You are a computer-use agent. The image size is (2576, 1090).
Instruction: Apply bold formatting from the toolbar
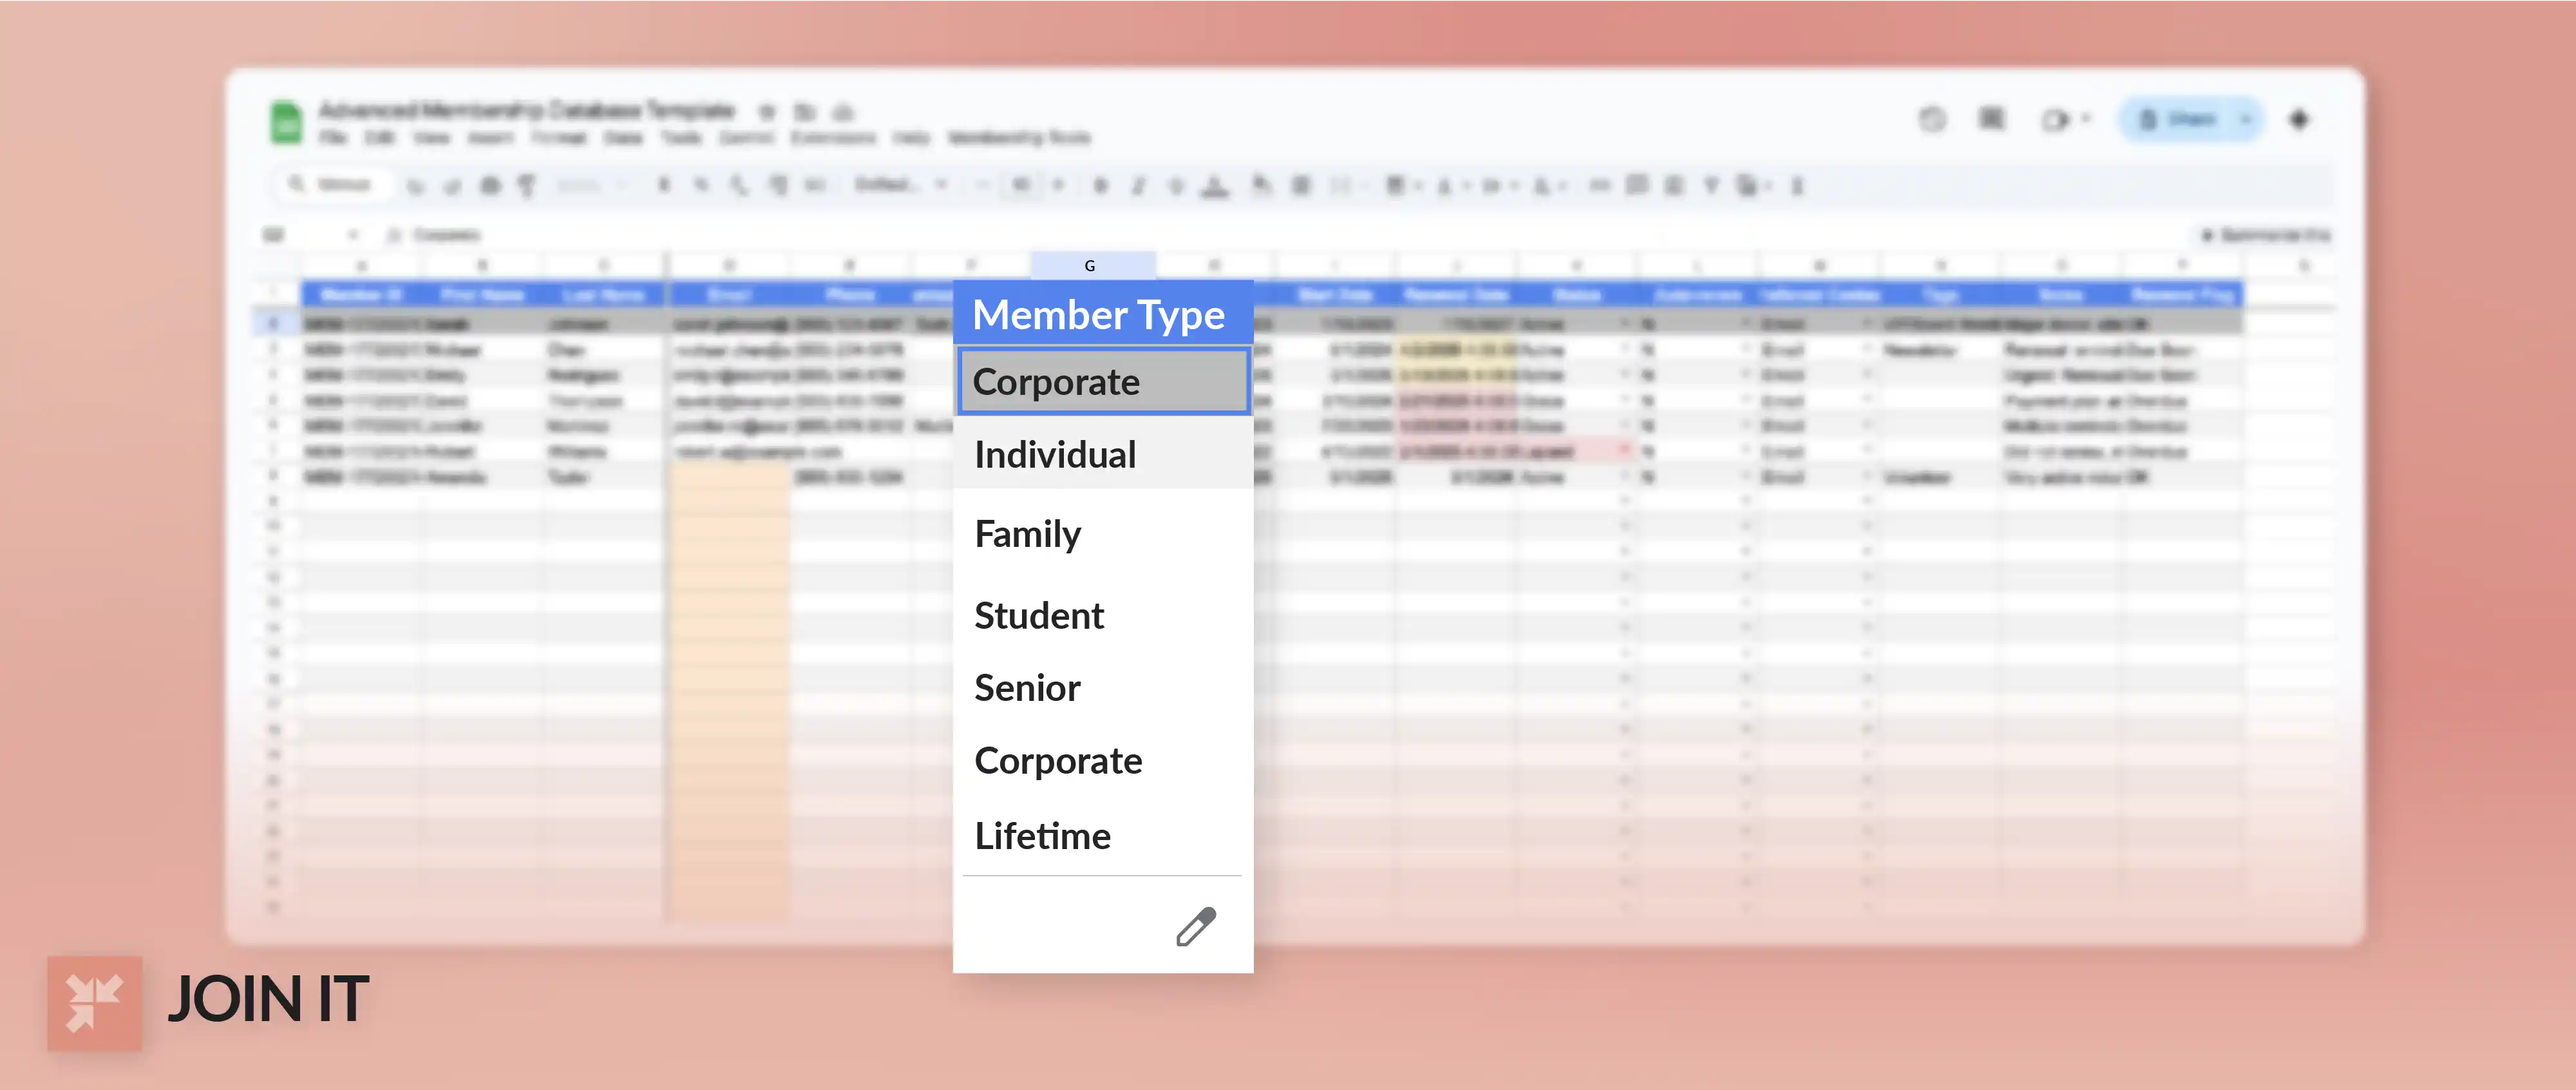pyautogui.click(x=1101, y=185)
